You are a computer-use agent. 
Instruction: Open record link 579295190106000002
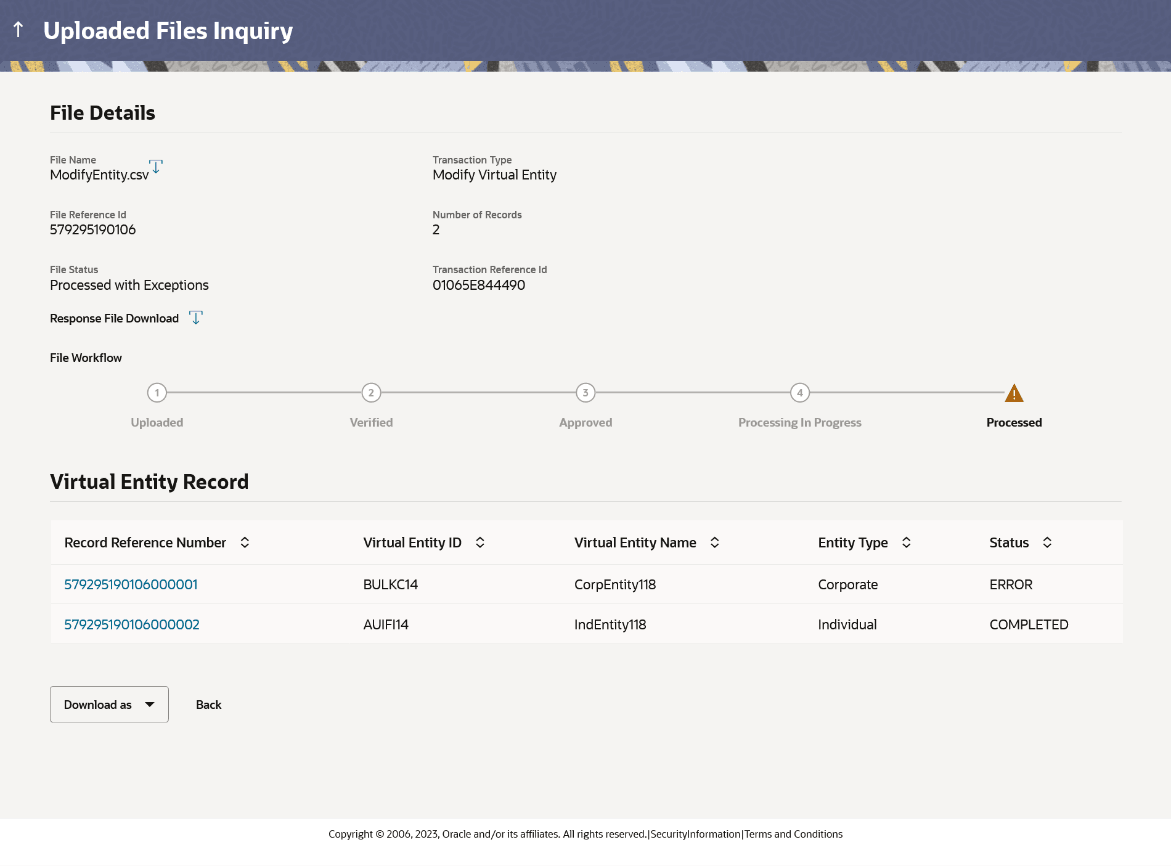coord(131,624)
